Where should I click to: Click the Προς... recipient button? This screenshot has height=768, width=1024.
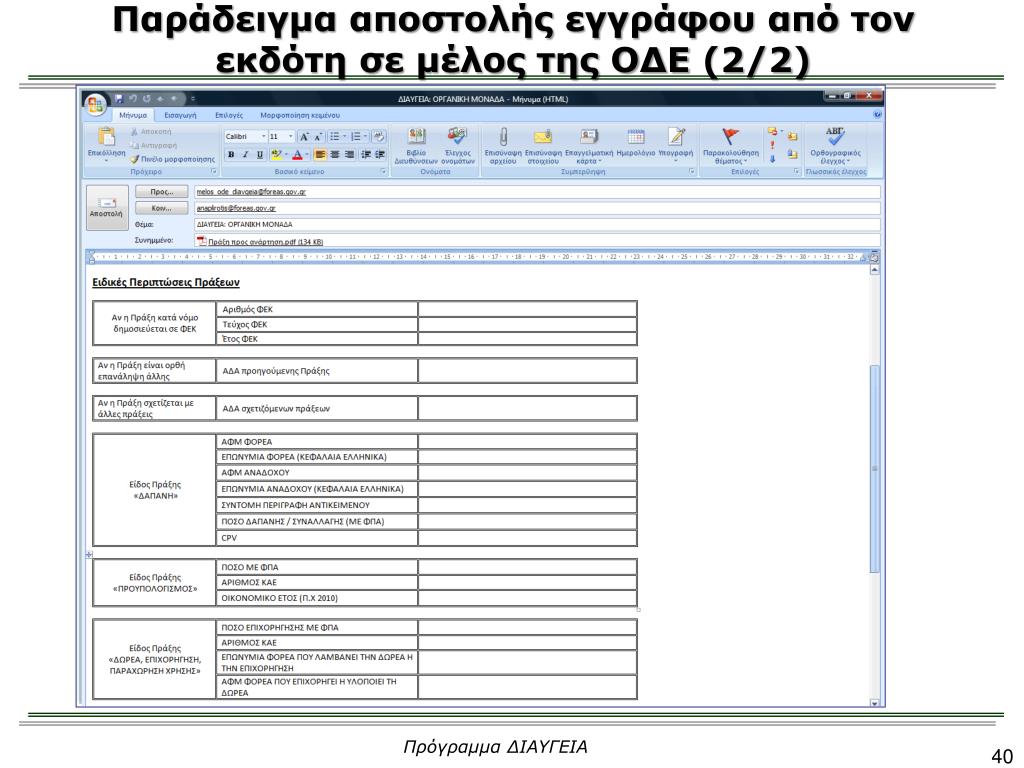(x=161, y=192)
